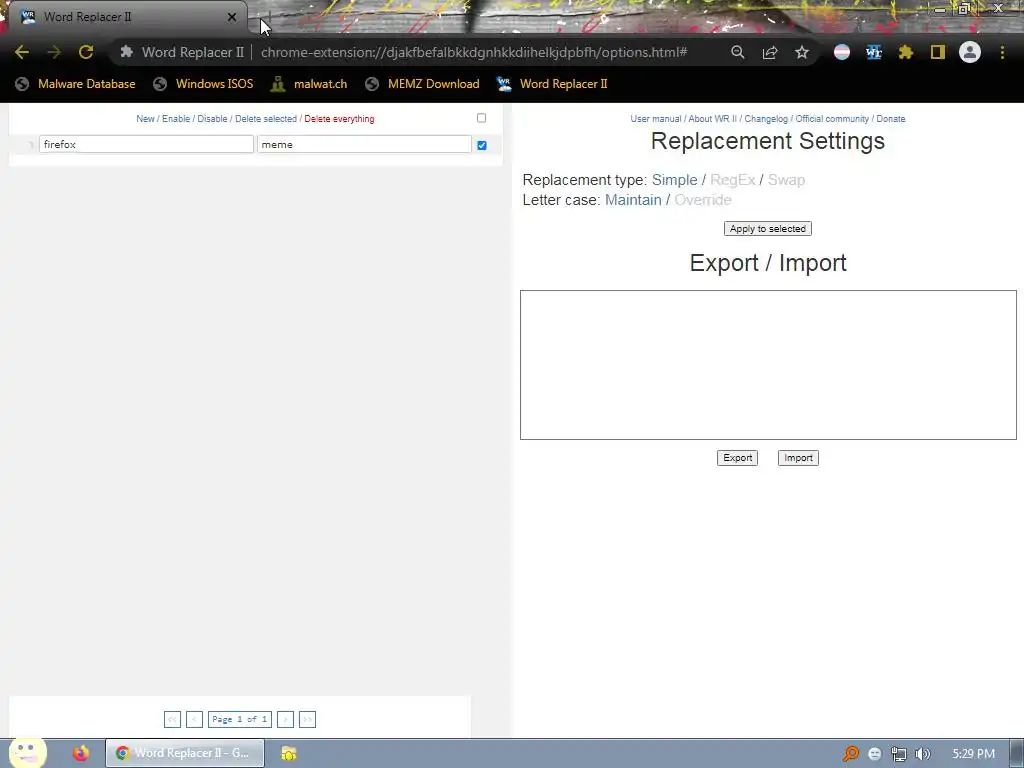Click the 5:29 PM taskbar clock
1024x768 pixels.
click(973, 754)
